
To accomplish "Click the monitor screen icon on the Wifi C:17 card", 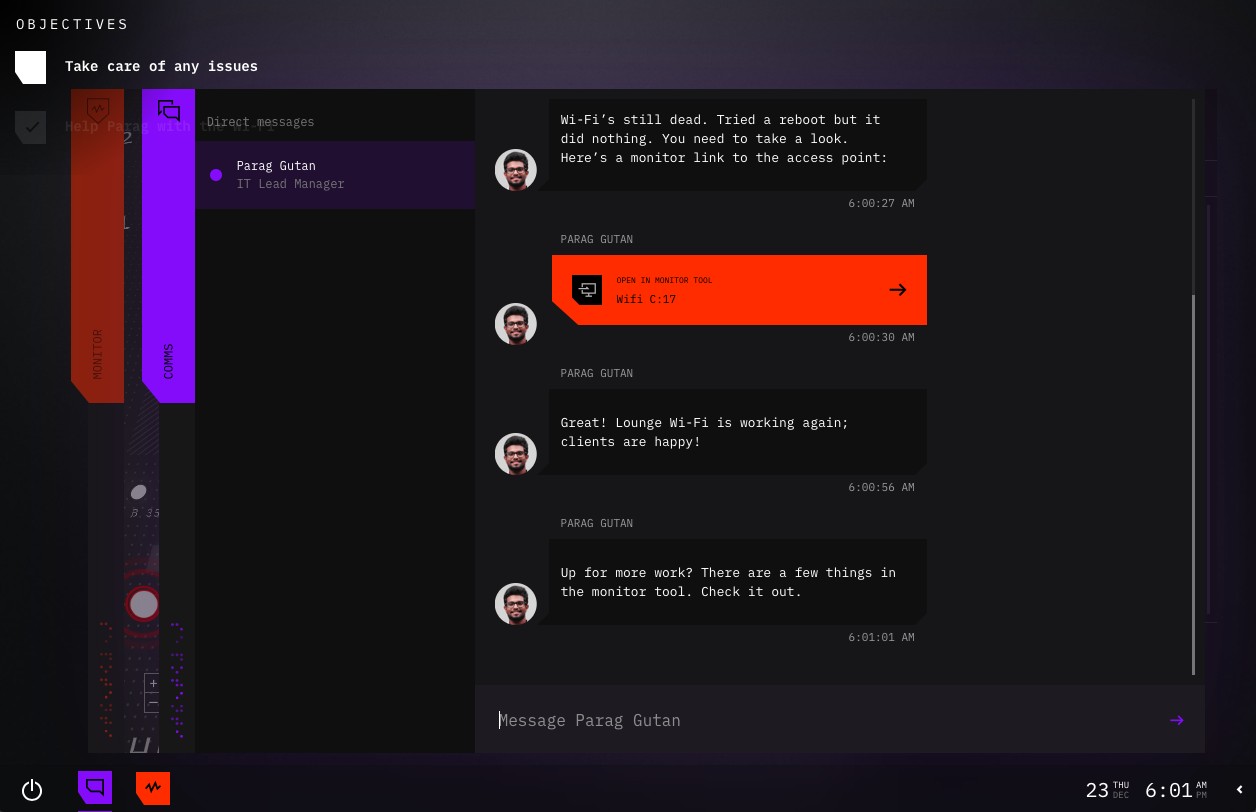I will point(587,290).
